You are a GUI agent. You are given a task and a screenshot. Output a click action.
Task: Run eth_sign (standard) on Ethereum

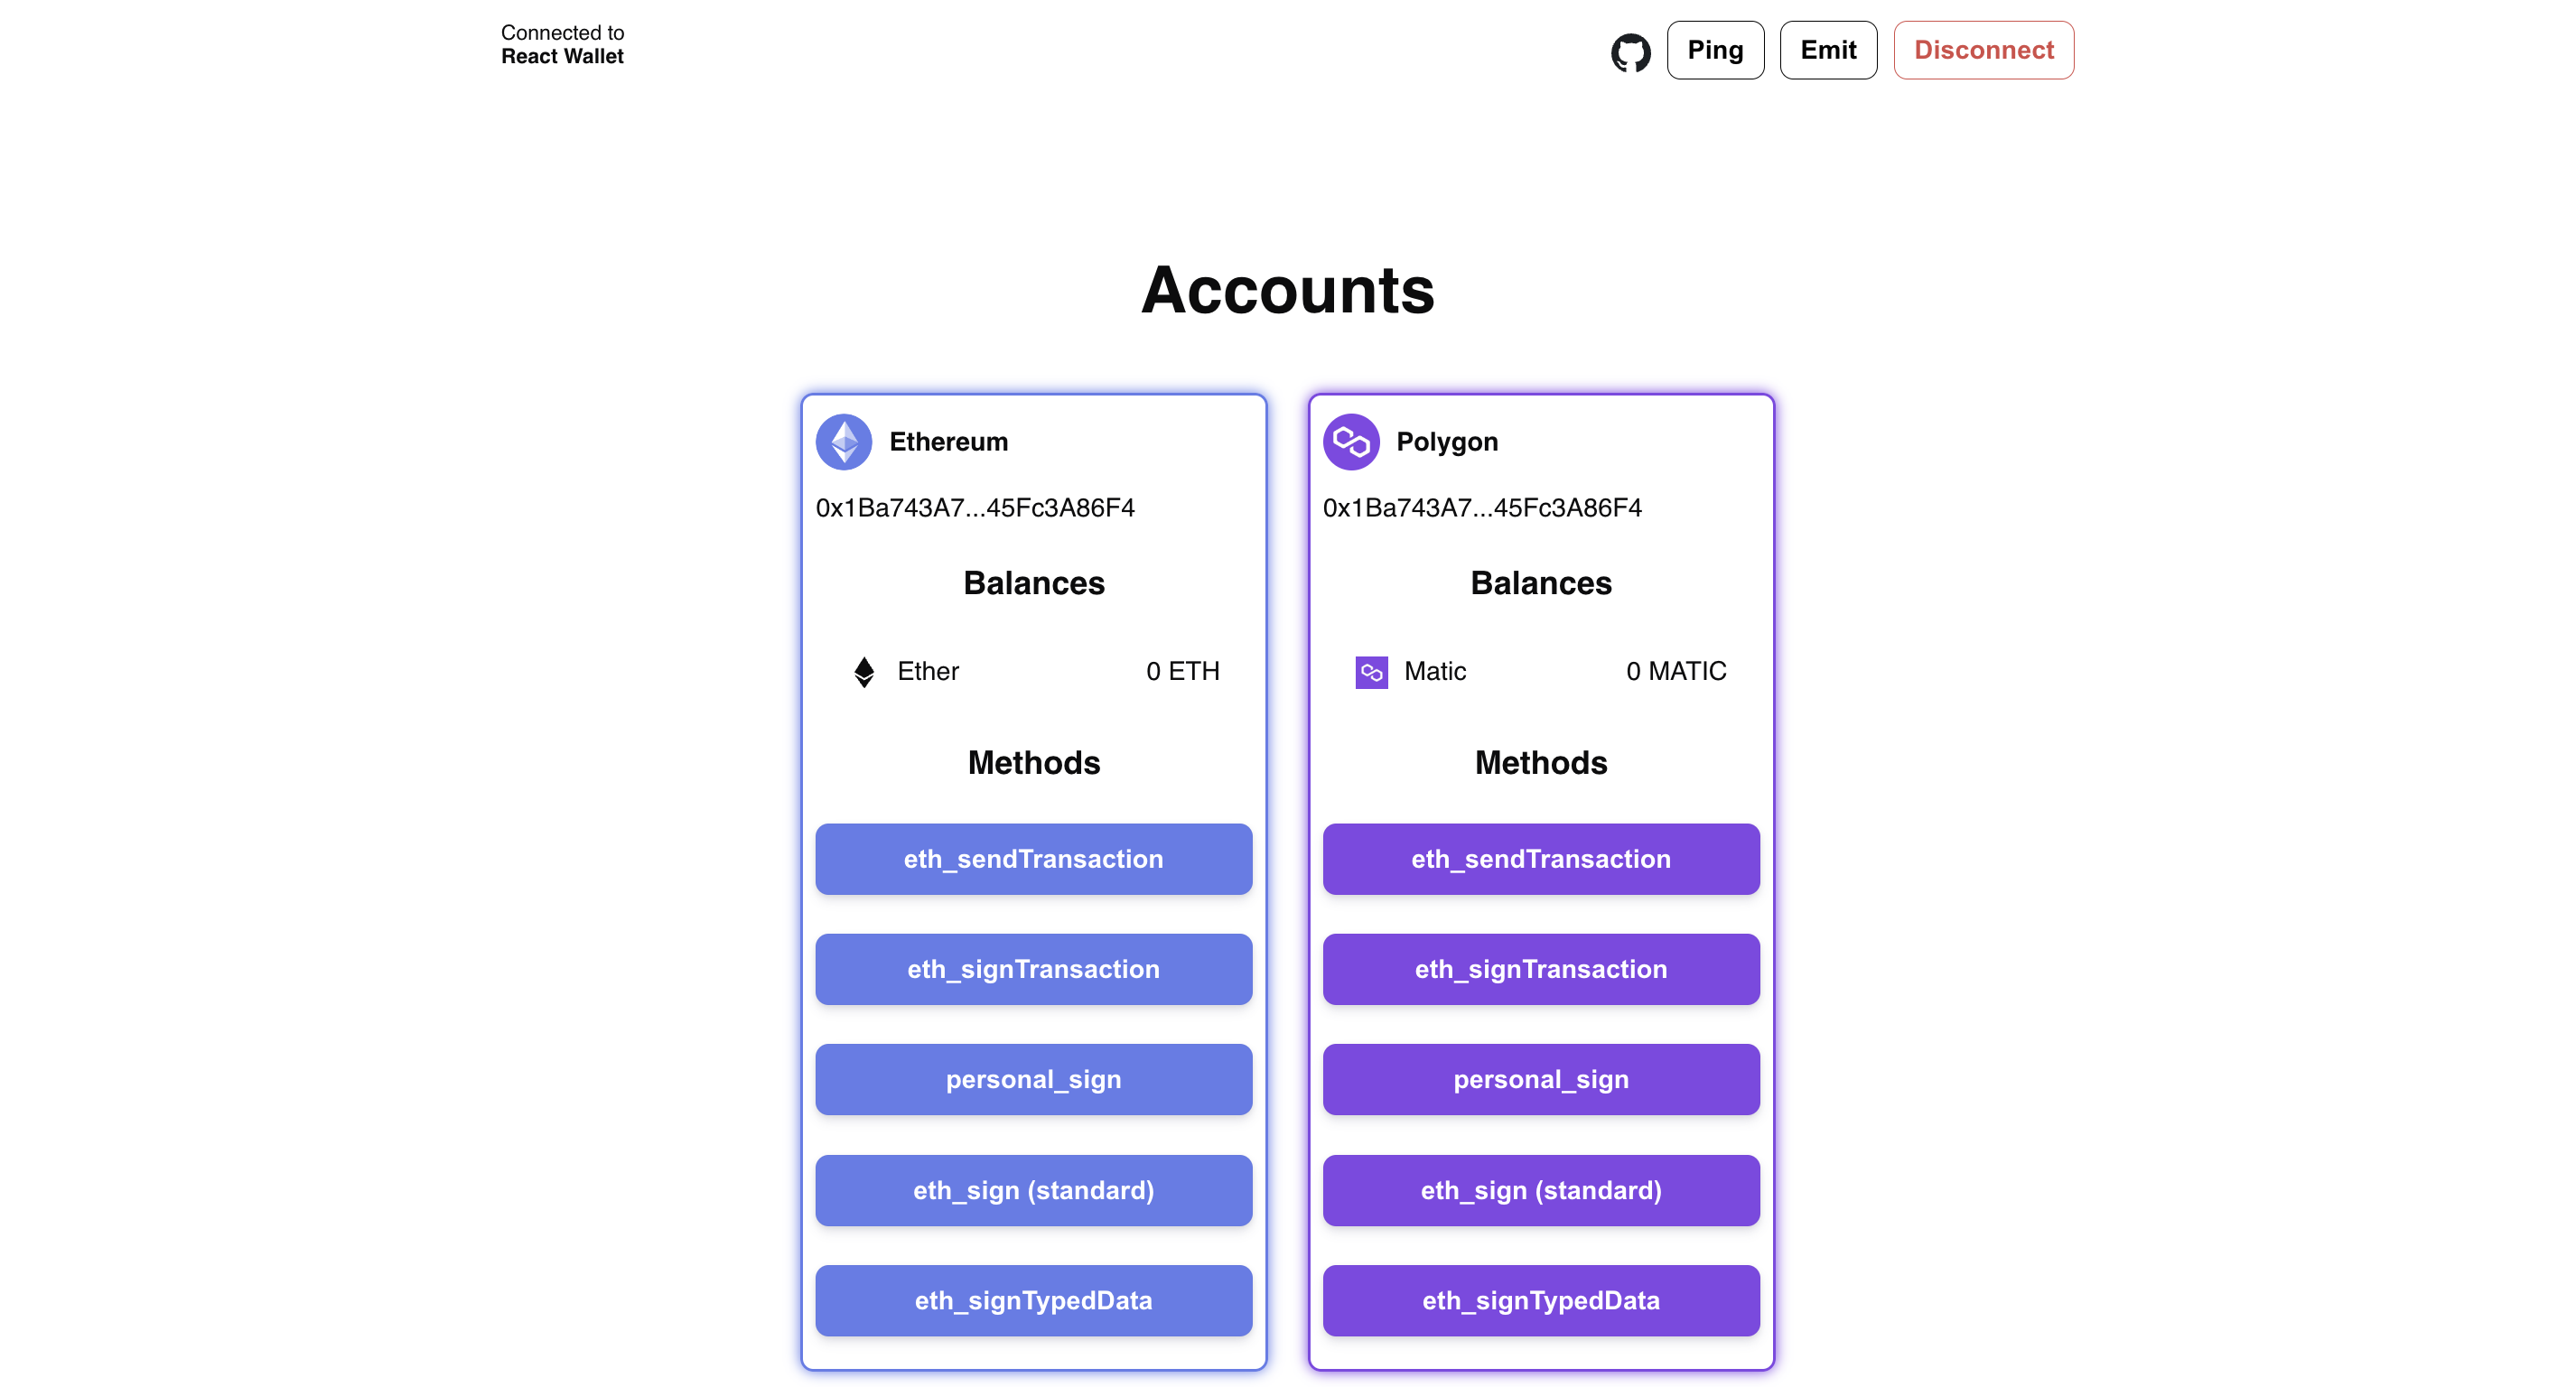point(1033,1190)
